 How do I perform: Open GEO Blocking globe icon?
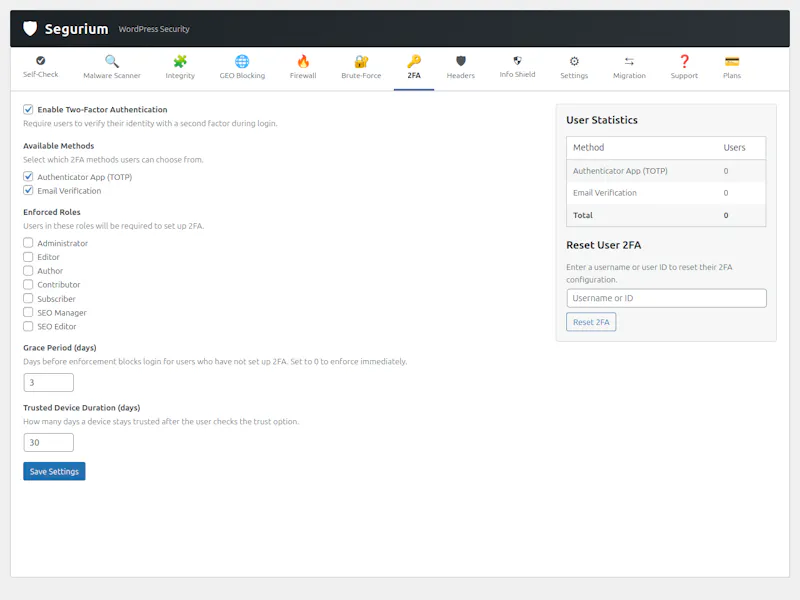(x=242, y=61)
